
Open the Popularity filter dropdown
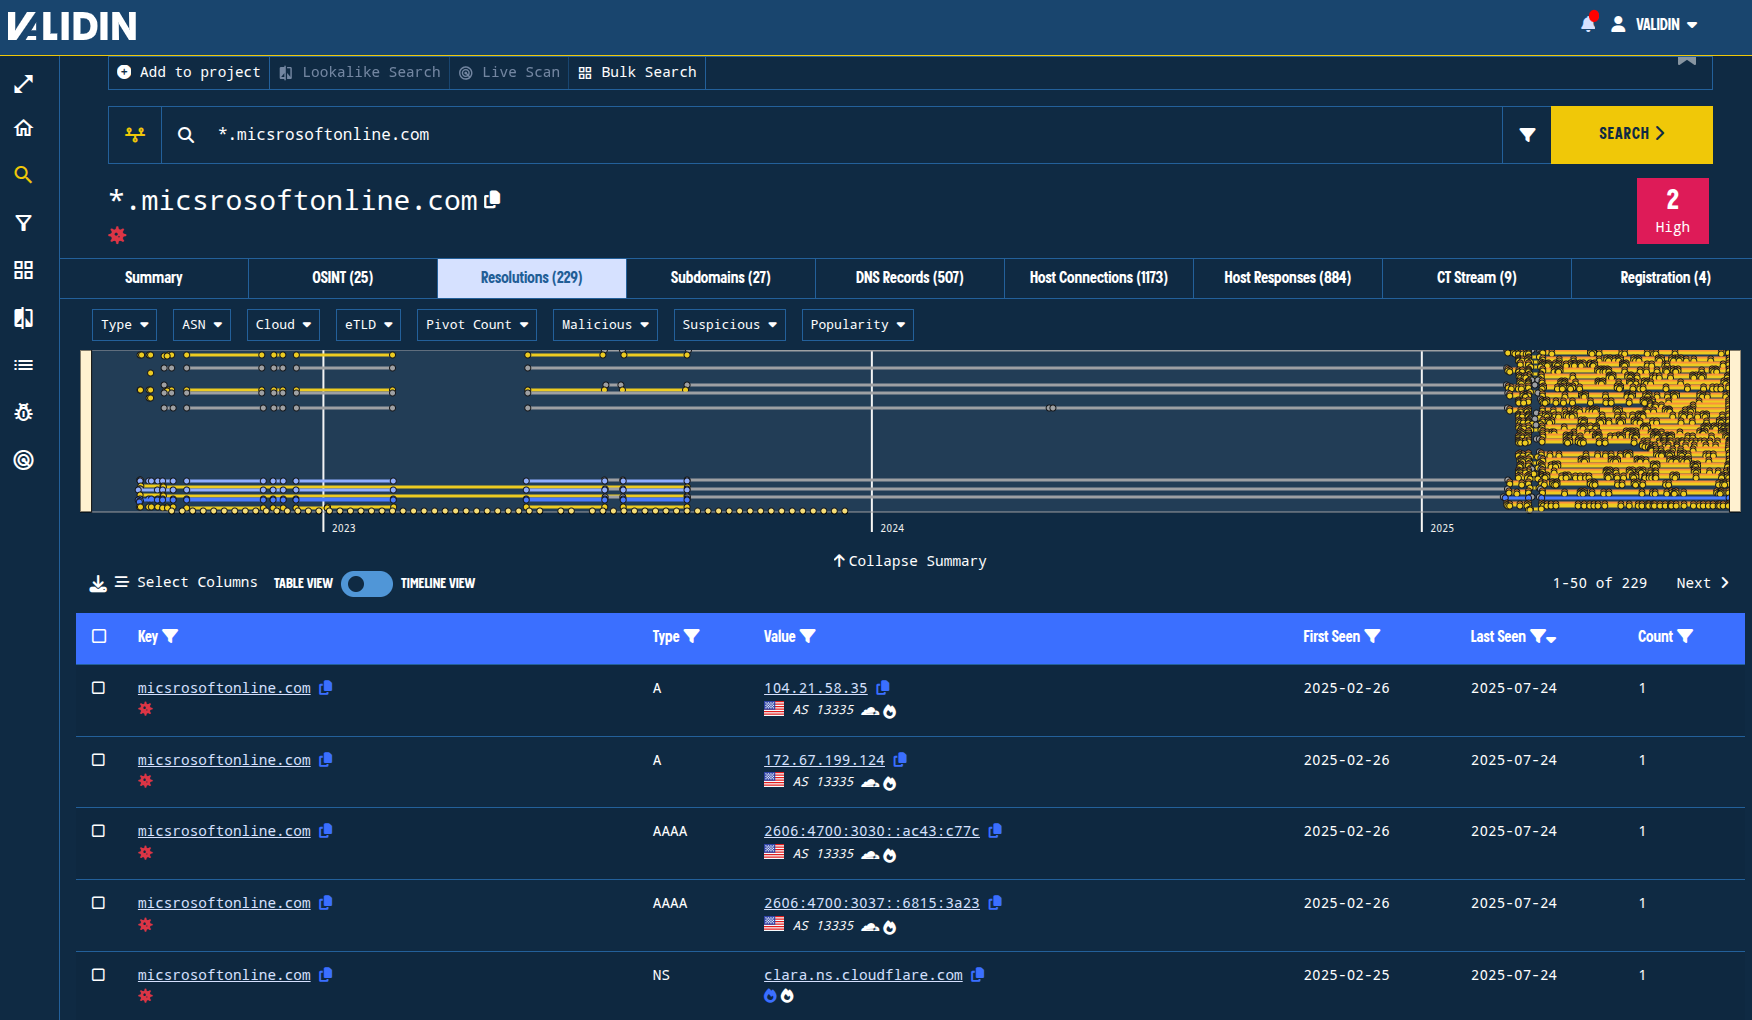pyautogui.click(x=858, y=325)
